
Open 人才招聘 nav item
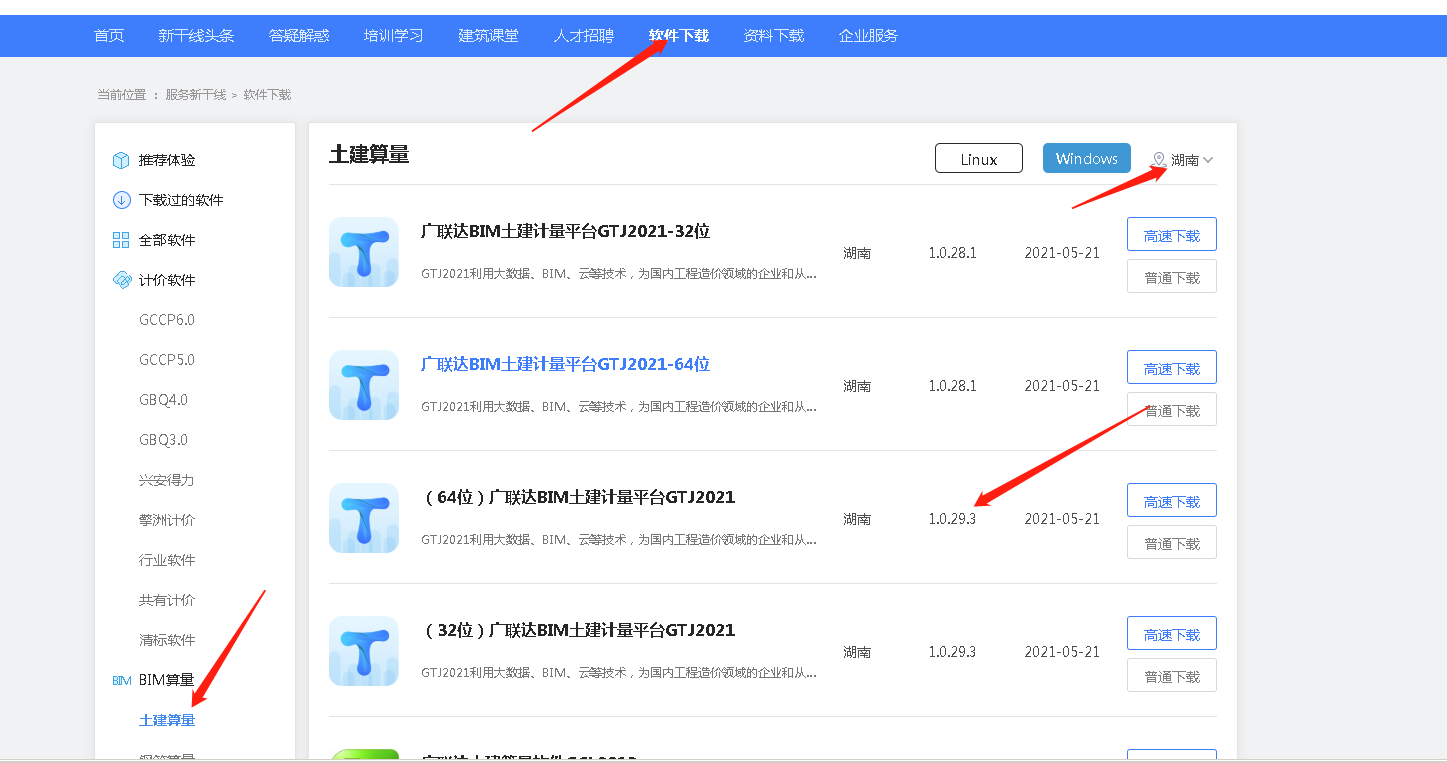coord(584,35)
